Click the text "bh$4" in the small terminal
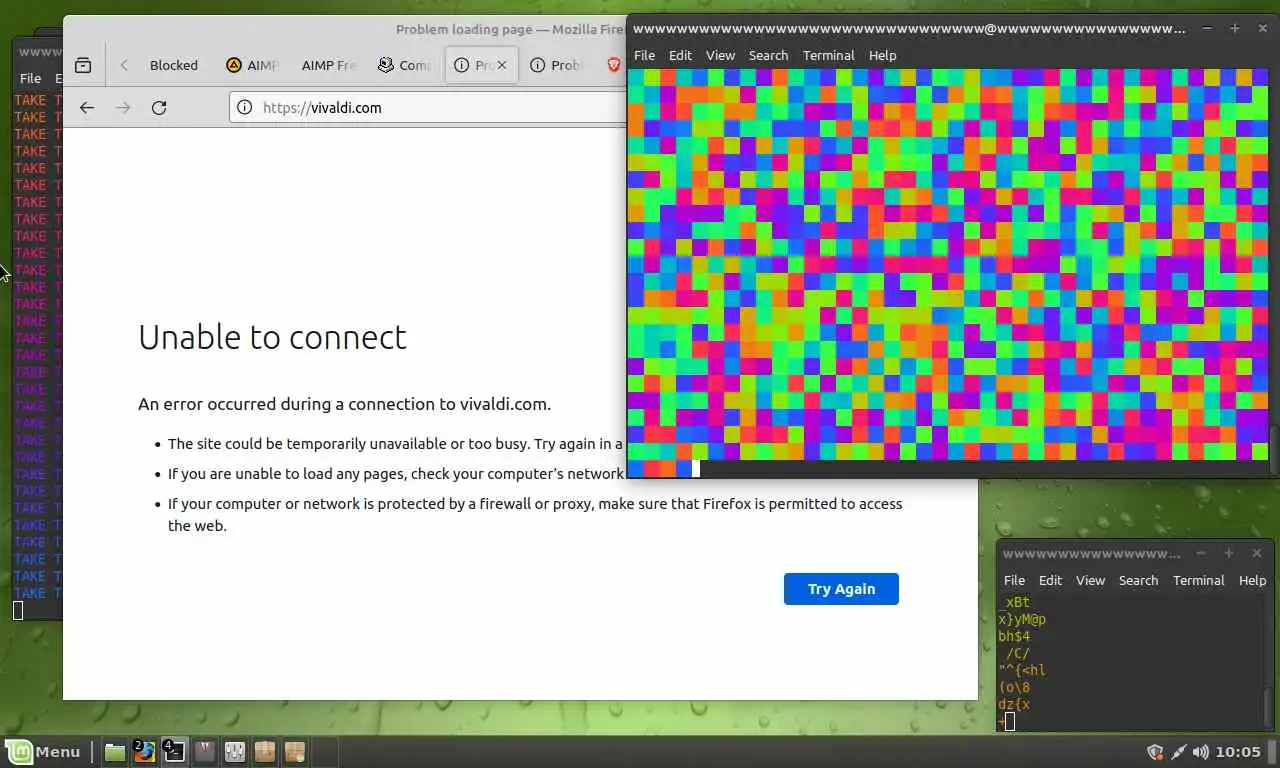The image size is (1280, 768). [1014, 636]
